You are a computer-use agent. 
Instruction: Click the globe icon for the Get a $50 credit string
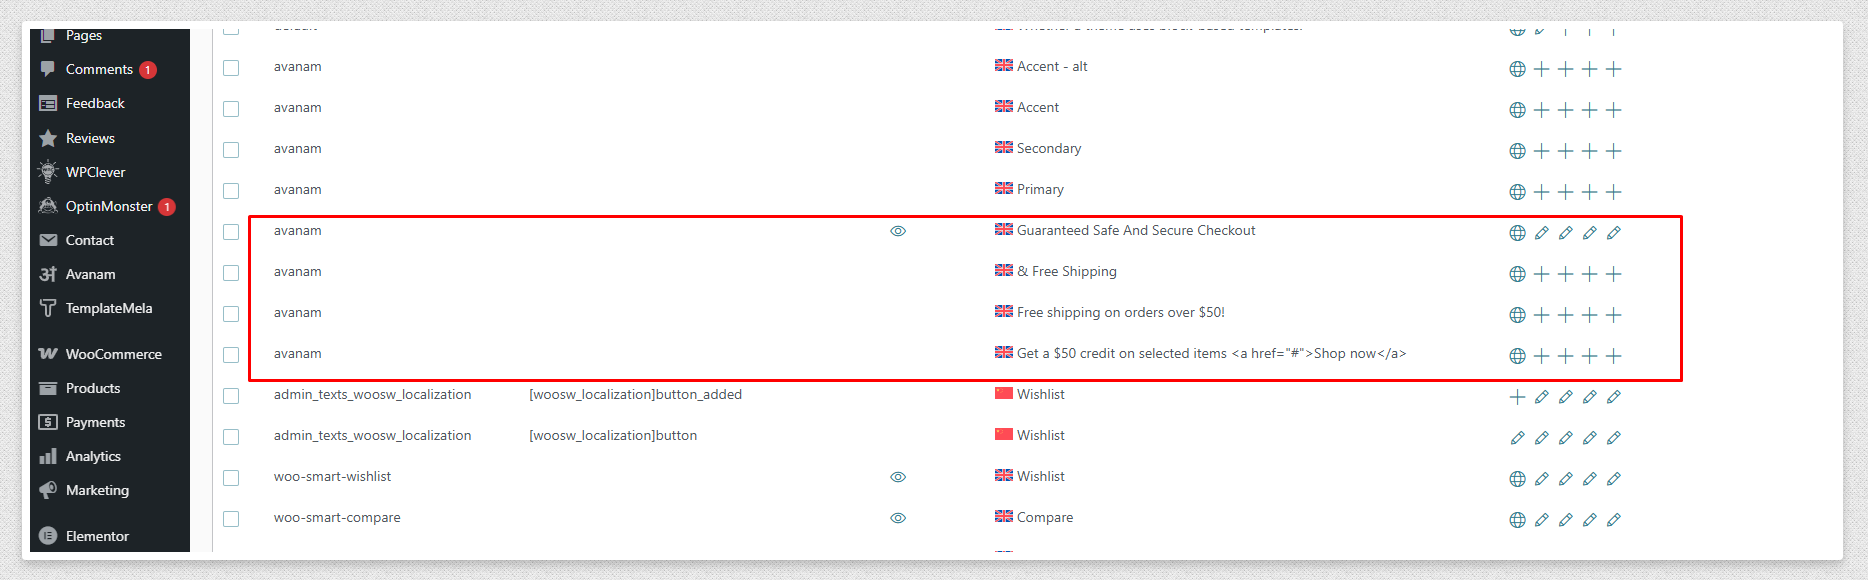click(x=1517, y=356)
